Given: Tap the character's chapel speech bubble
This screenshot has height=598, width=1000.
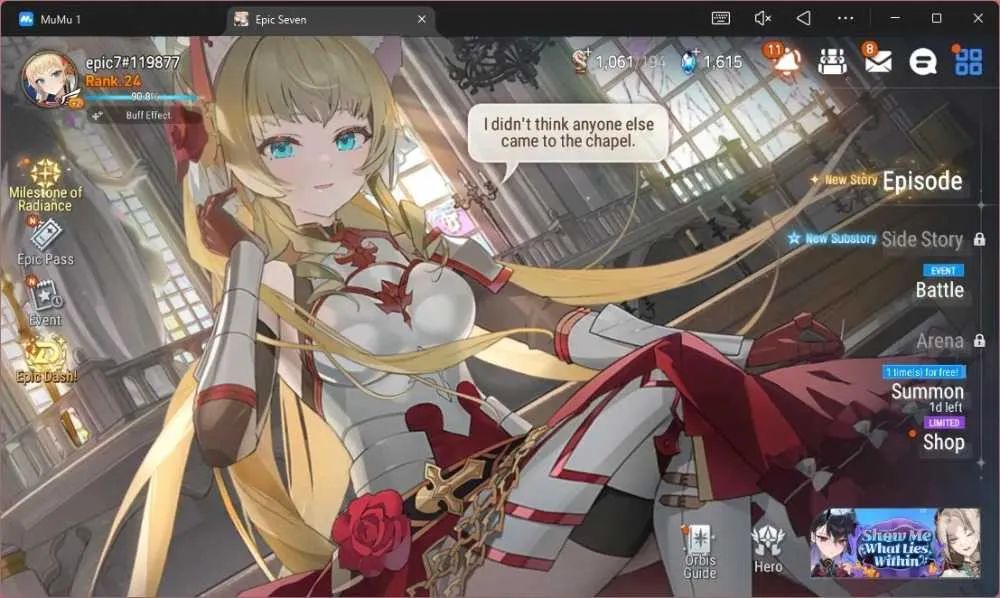Looking at the screenshot, I should click(x=568, y=133).
